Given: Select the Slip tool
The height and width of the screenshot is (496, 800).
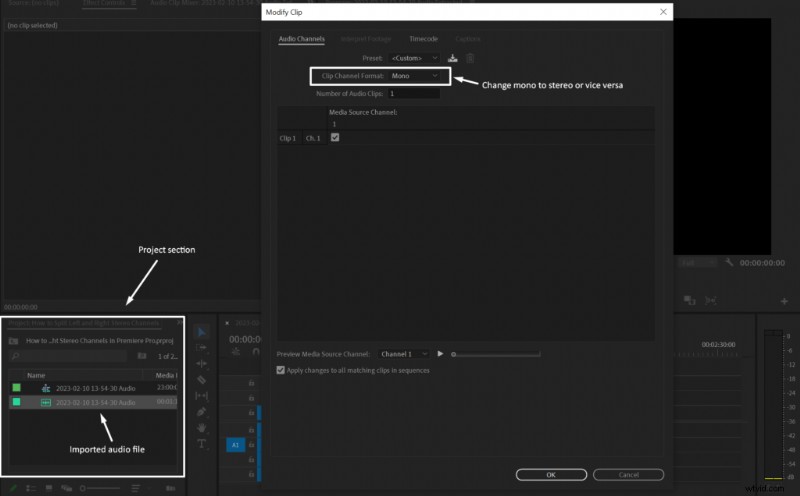Looking at the screenshot, I should pos(202,395).
